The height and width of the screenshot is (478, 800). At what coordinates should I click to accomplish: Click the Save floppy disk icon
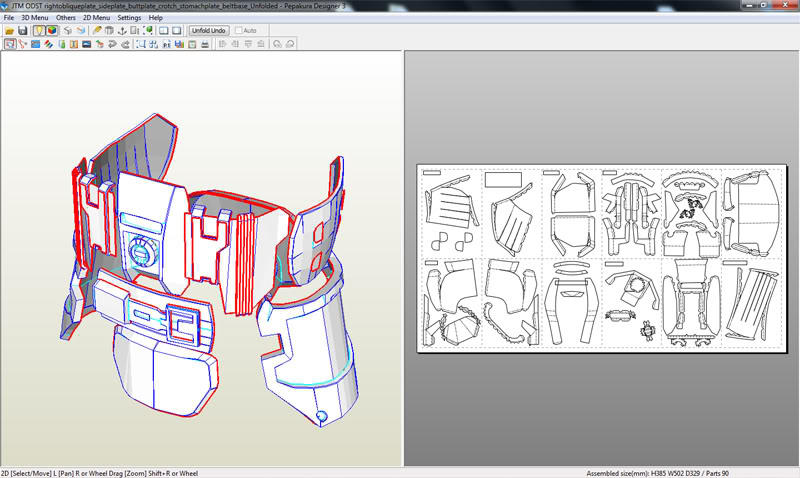click(22, 31)
